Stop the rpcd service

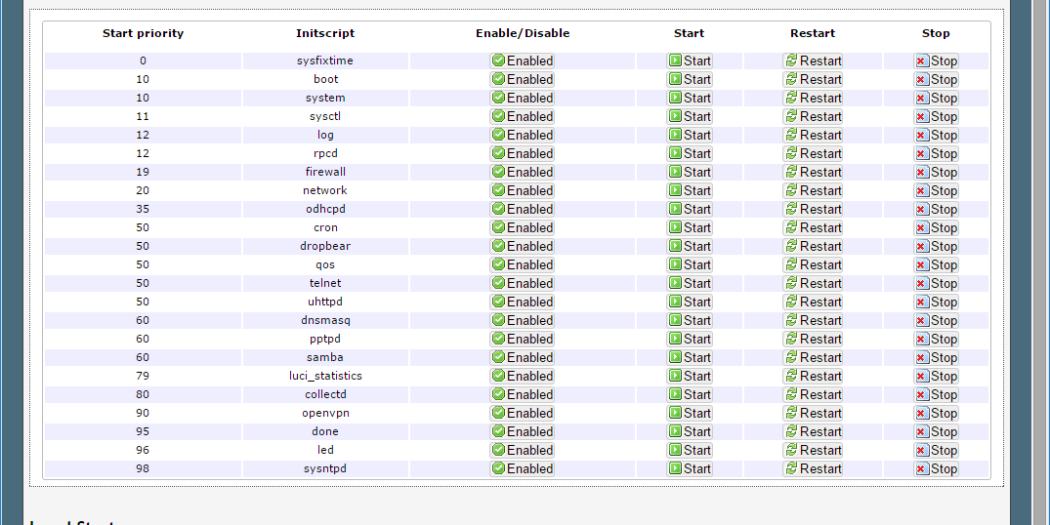pos(936,154)
